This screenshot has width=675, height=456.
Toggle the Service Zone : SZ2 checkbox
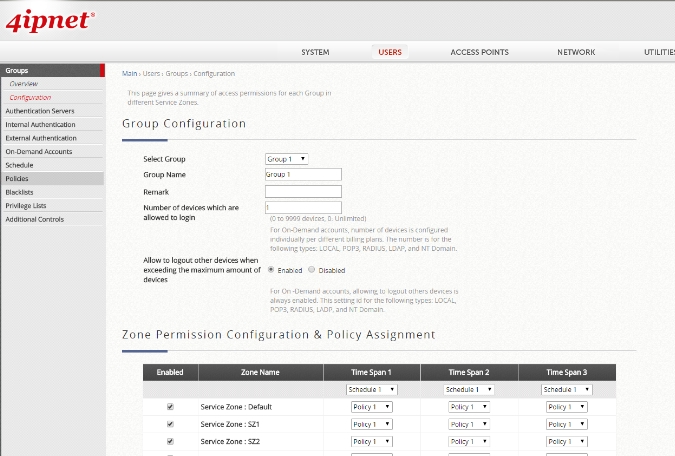coord(169,441)
